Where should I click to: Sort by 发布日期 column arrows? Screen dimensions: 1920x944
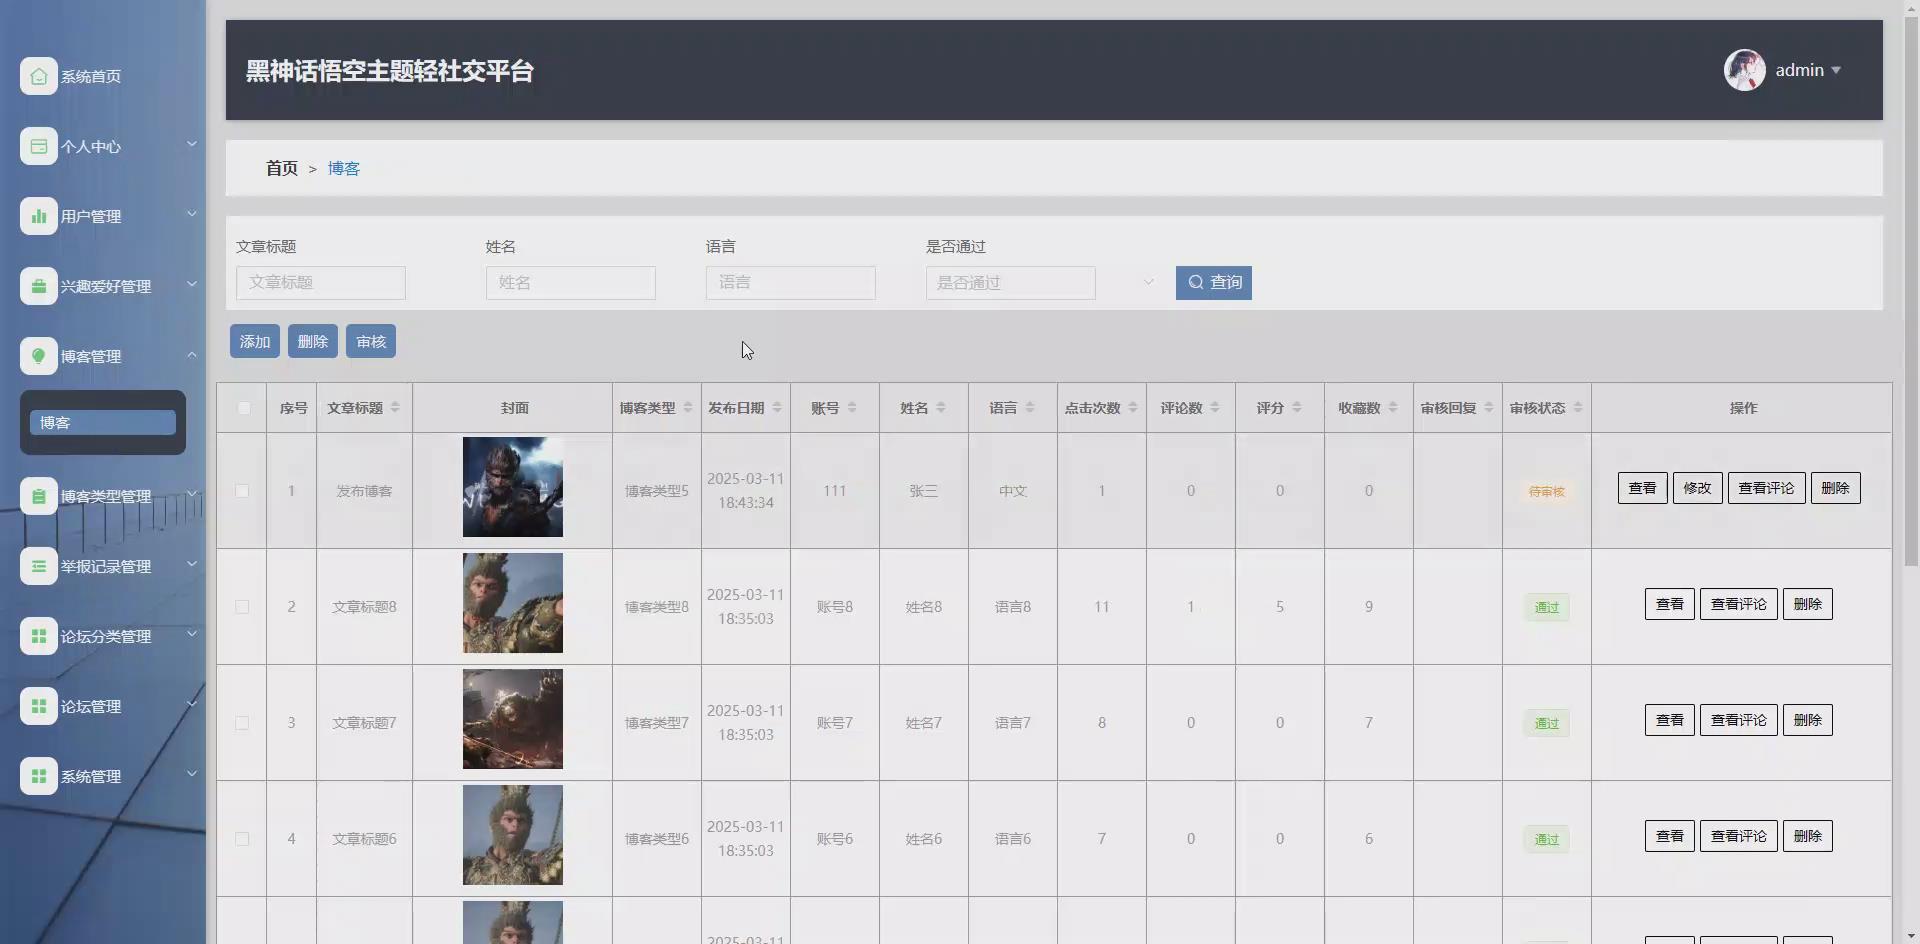tap(776, 407)
